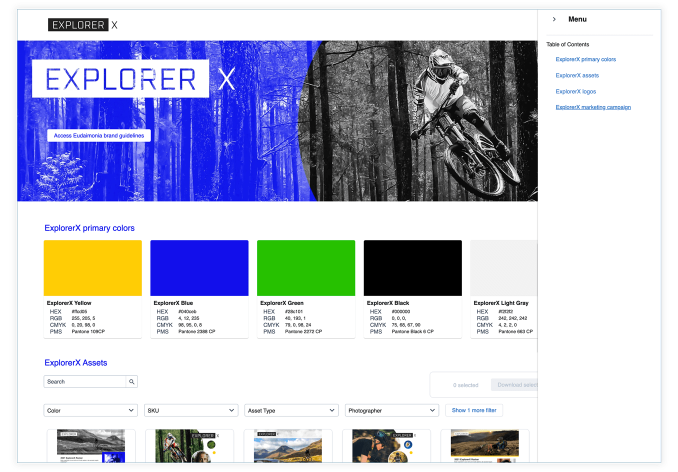Screen dimensions: 678x472
Task: Click into the assets Search field
Action: (84, 382)
